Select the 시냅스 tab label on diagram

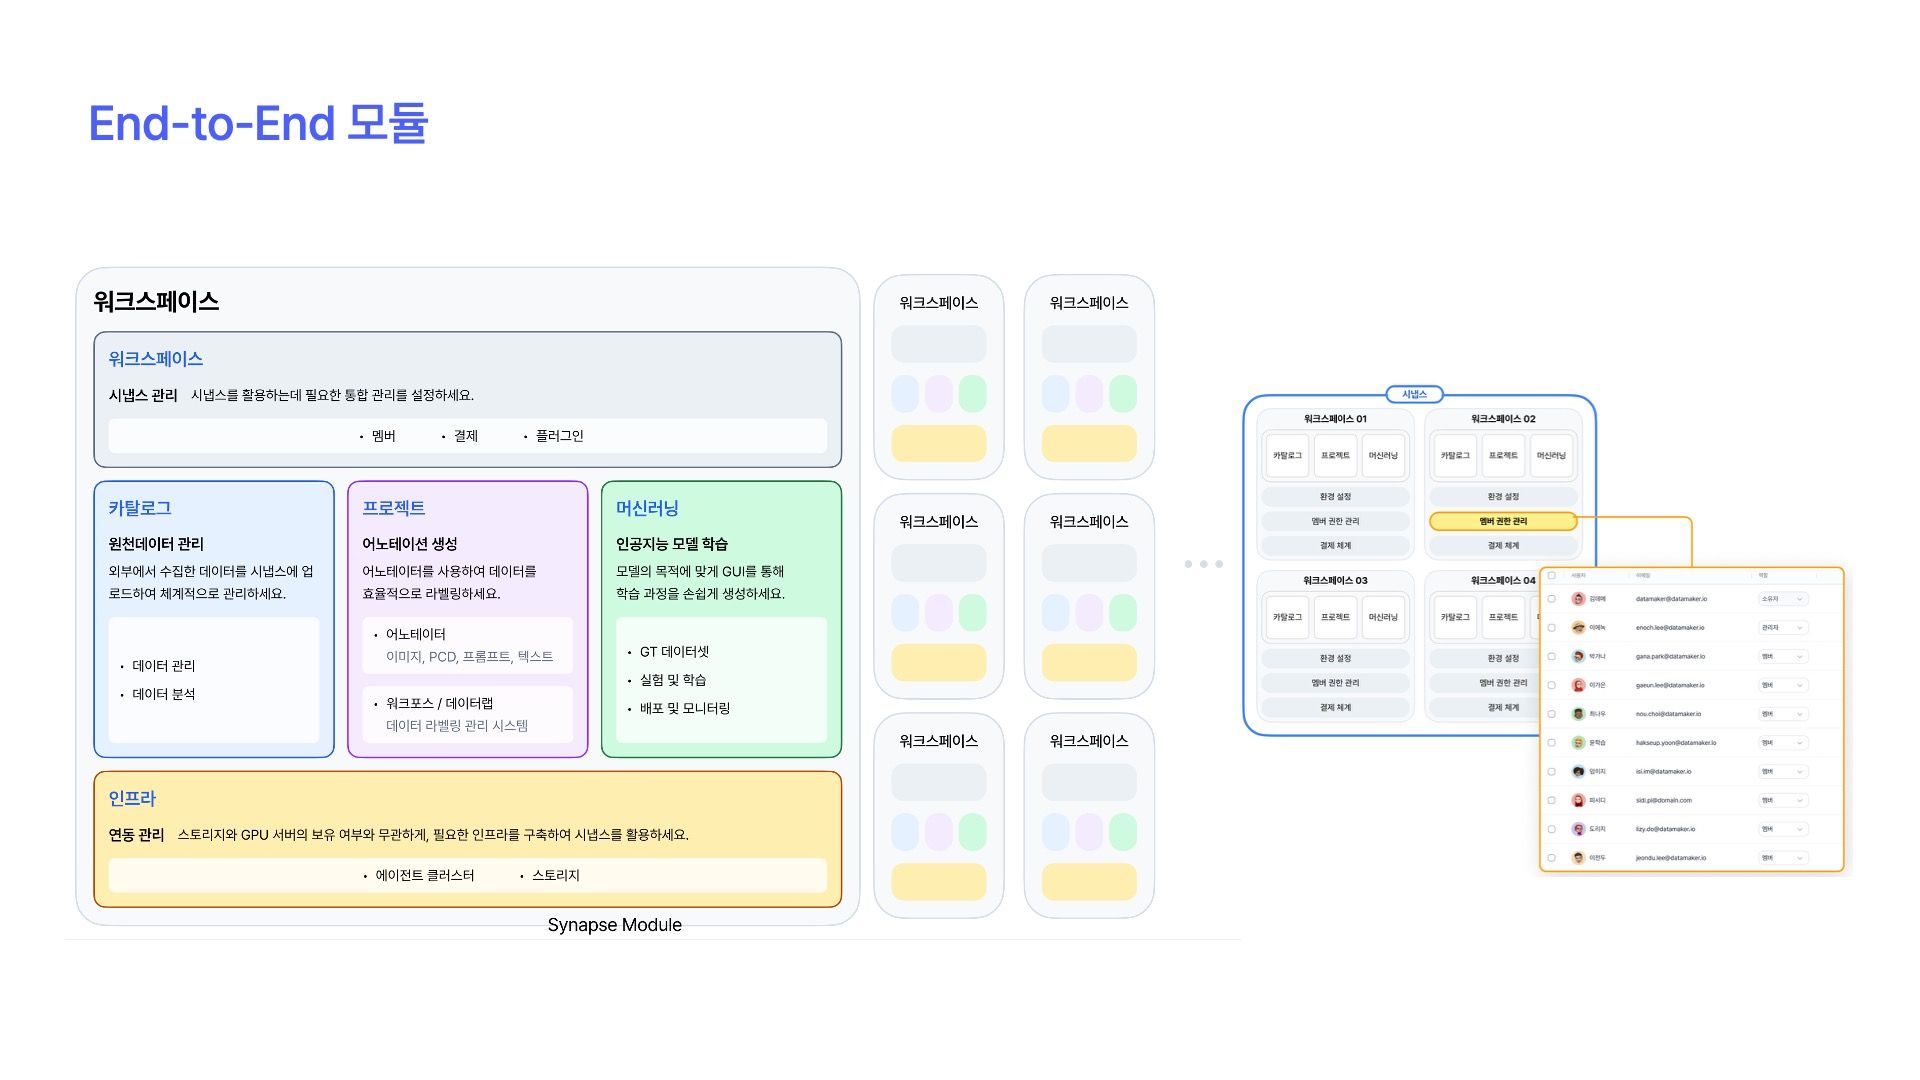pyautogui.click(x=1414, y=394)
